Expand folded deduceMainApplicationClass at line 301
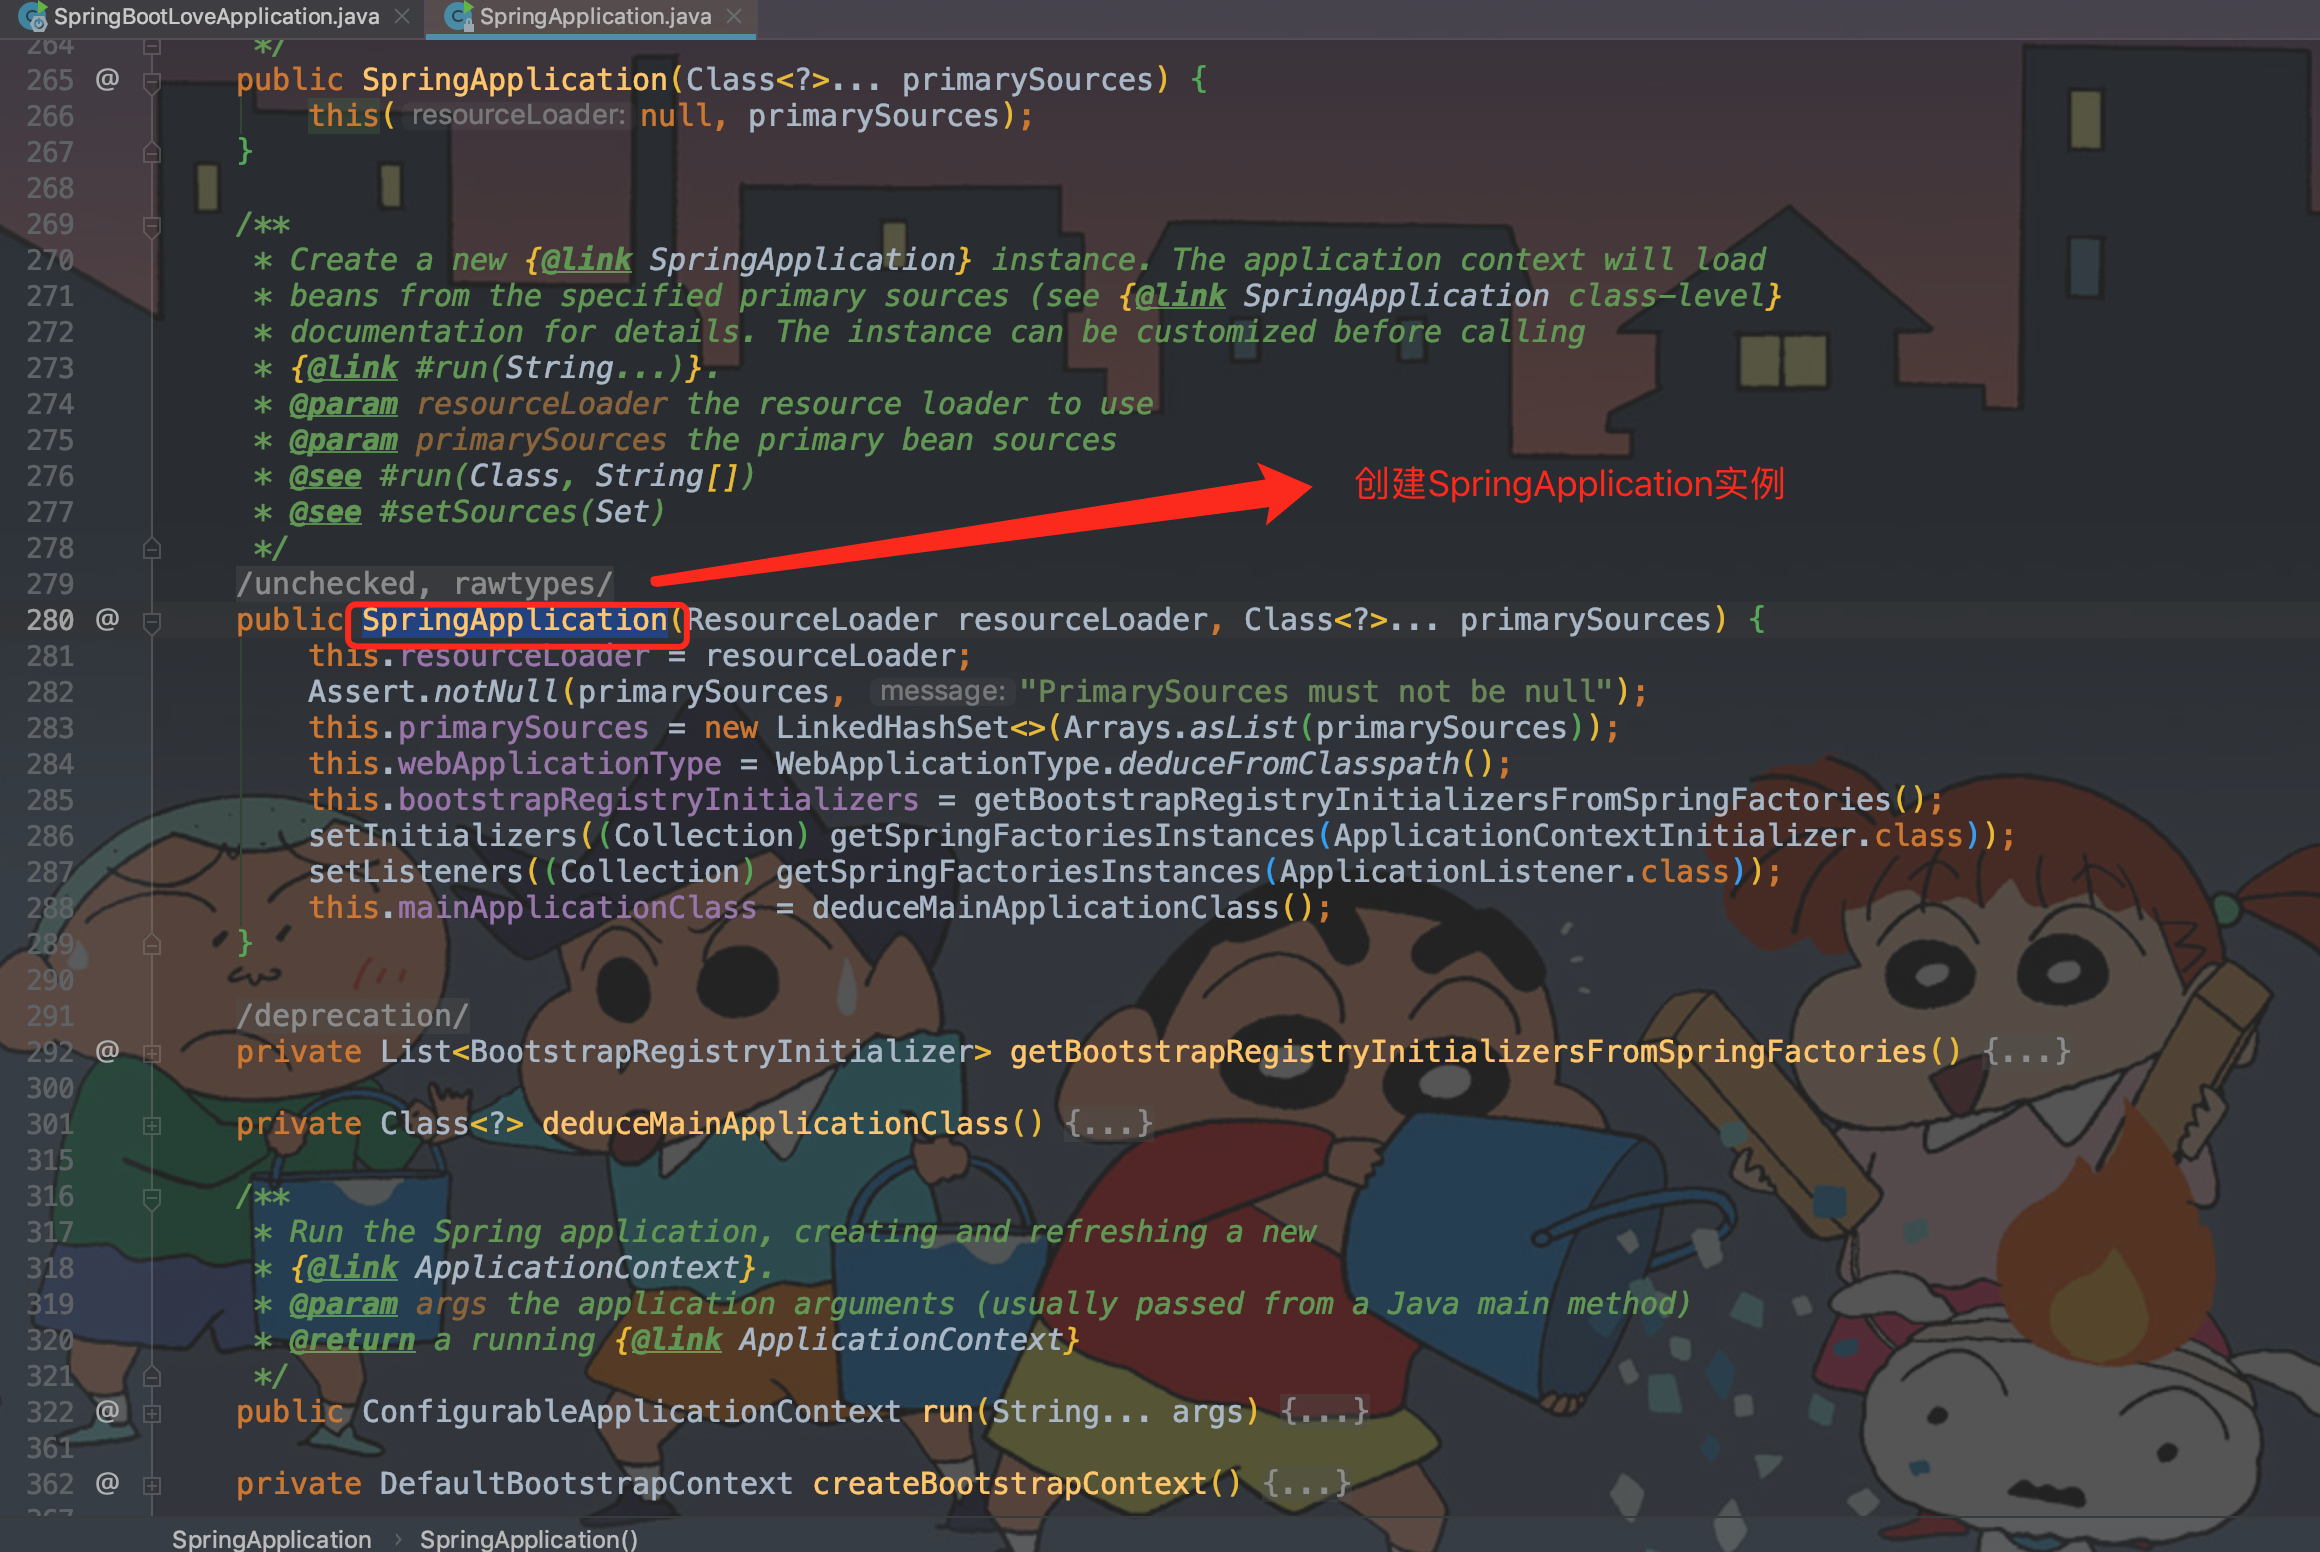 (152, 1125)
